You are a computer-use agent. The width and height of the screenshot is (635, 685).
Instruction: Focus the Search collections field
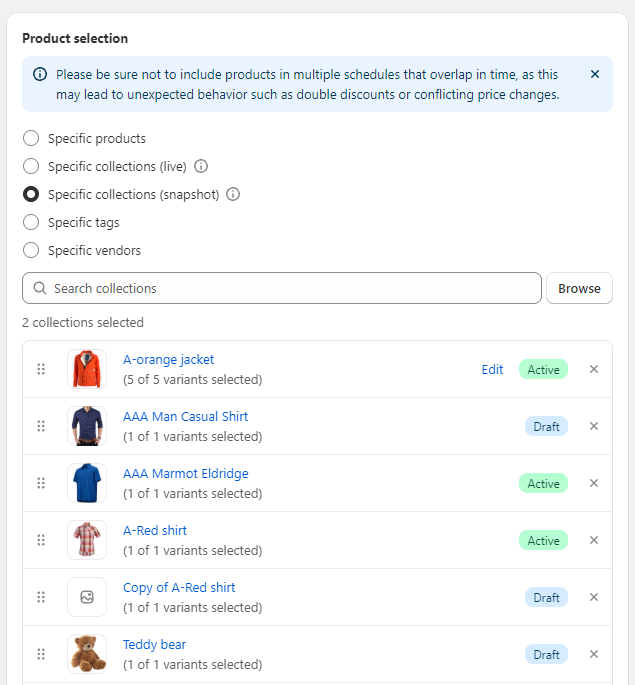(282, 288)
